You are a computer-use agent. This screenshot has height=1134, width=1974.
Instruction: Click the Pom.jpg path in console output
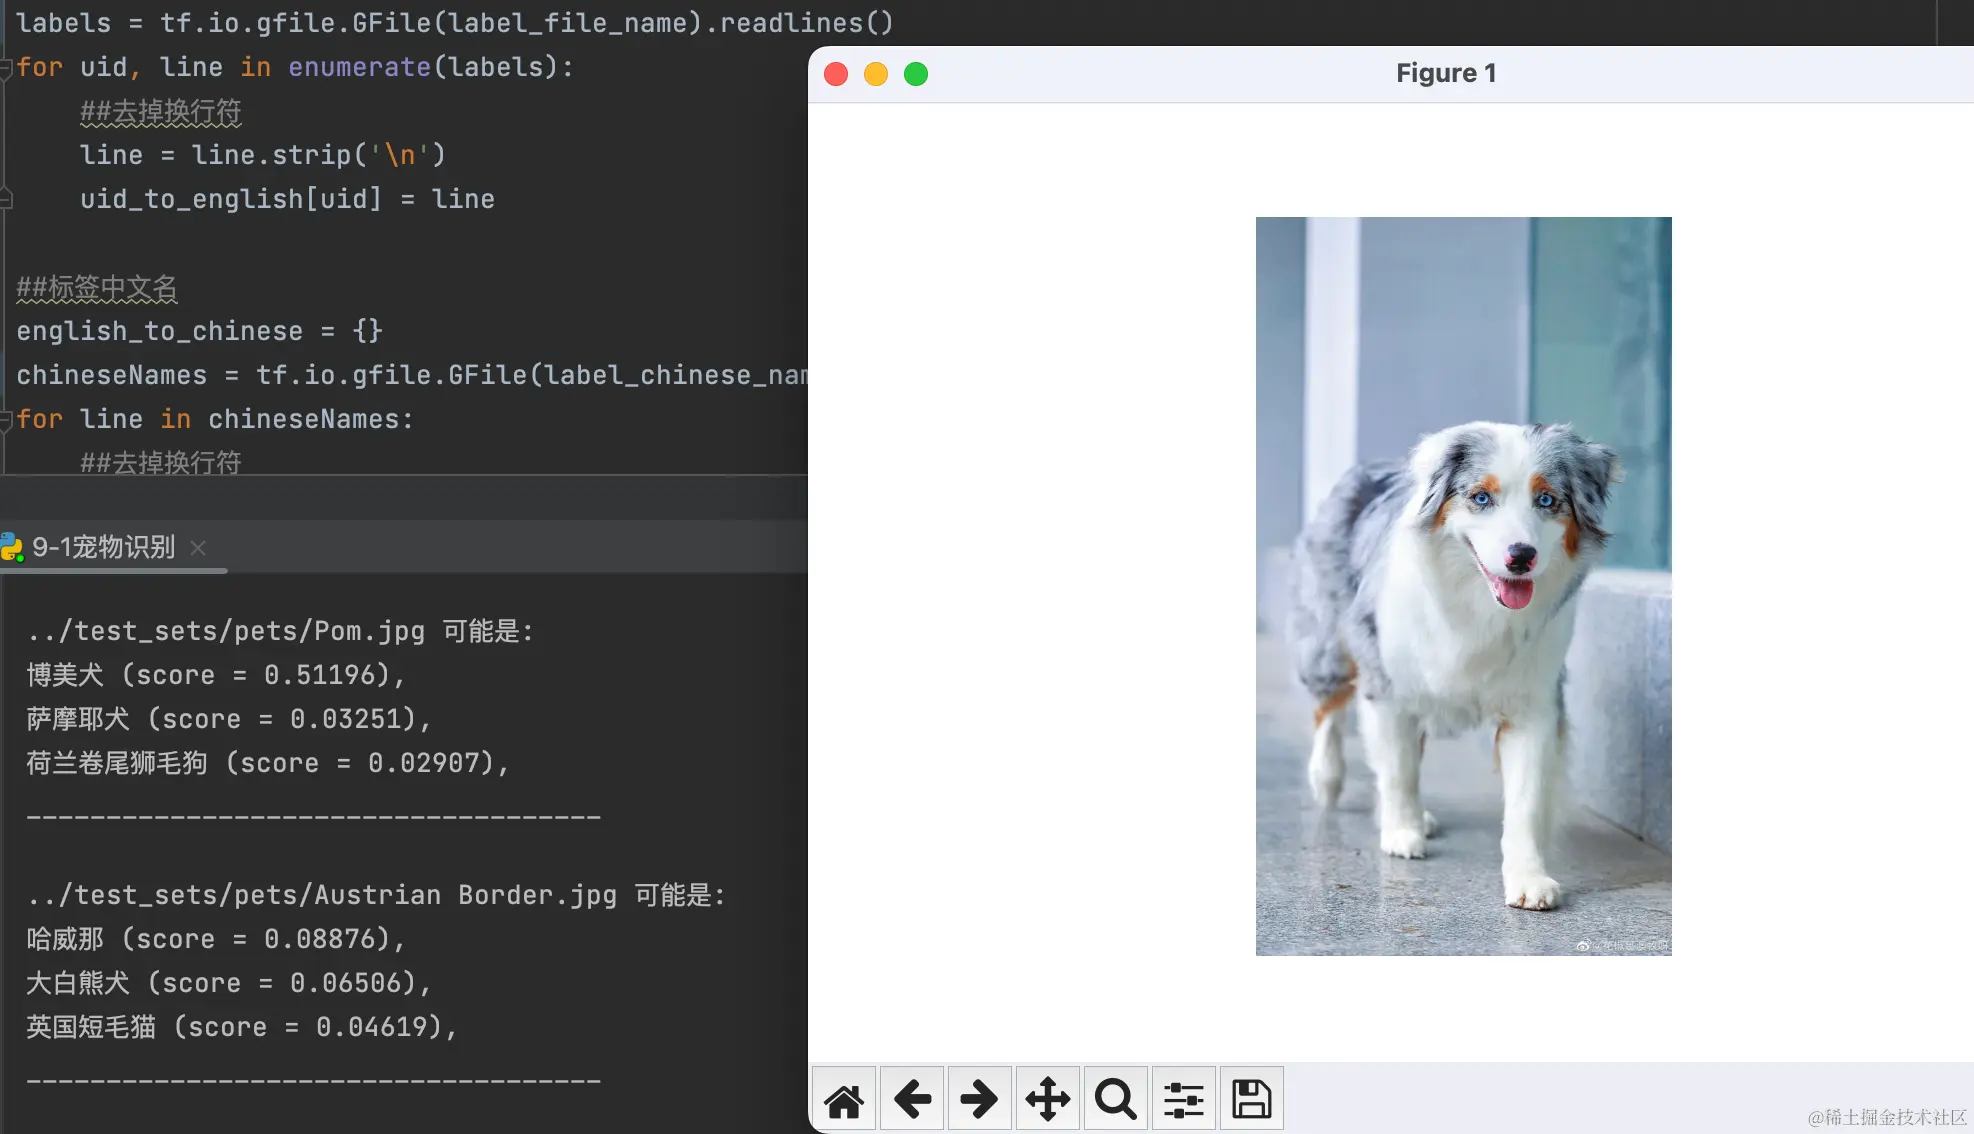click(x=226, y=631)
